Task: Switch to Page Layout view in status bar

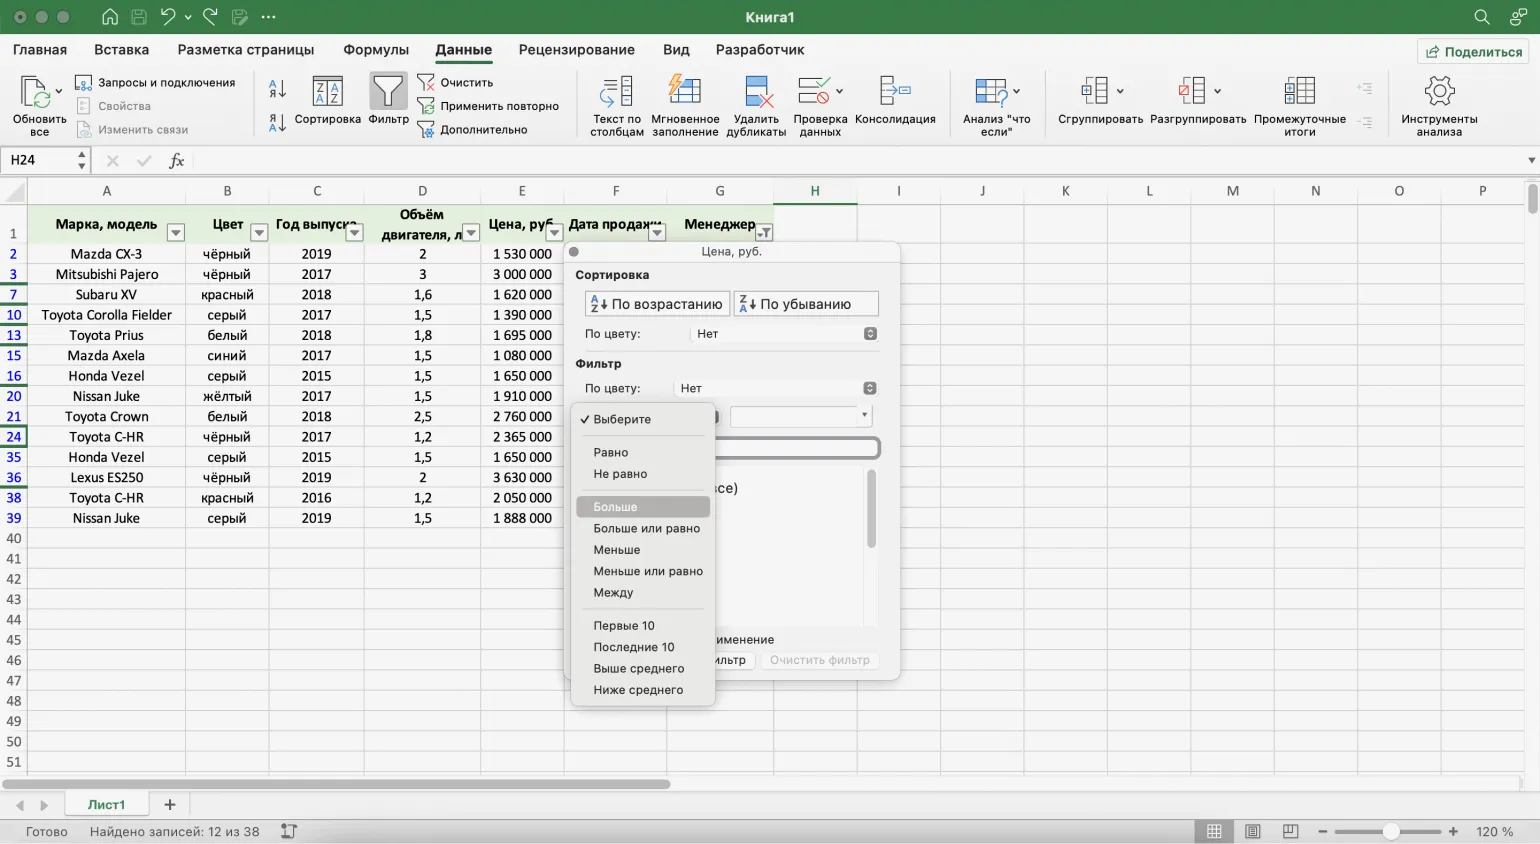Action: click(x=1252, y=831)
